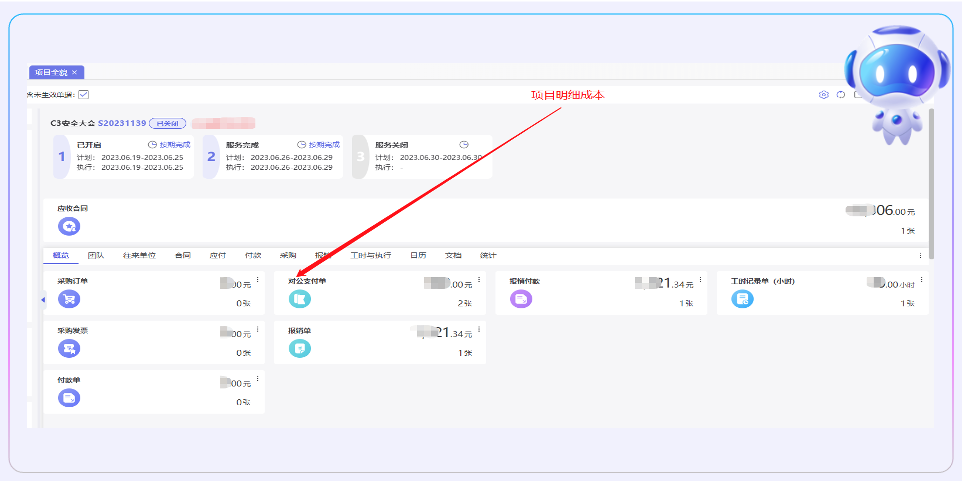The height and width of the screenshot is (481, 962).
Task: Open the three-dot menu on 对公支付单 card
Action: pos(478,280)
